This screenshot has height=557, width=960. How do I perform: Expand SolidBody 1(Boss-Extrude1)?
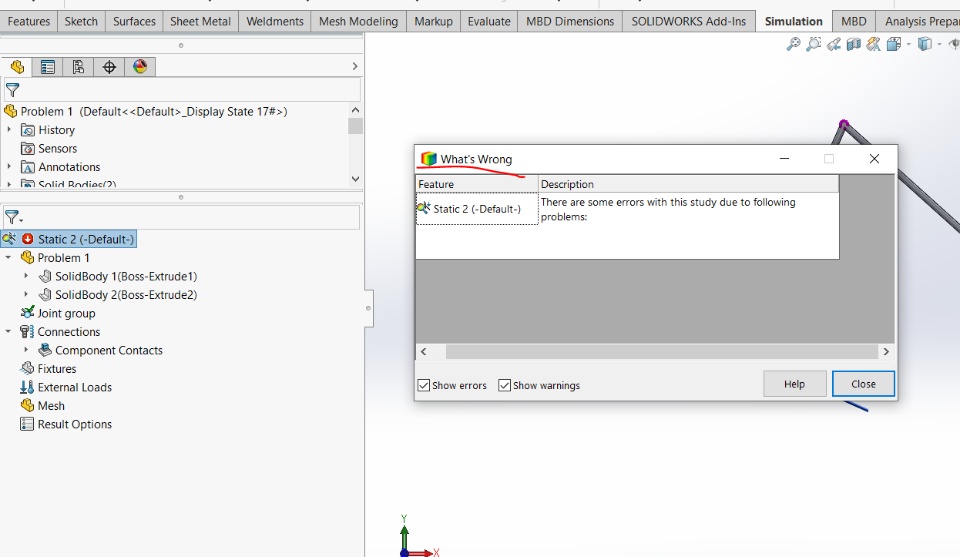click(26, 276)
